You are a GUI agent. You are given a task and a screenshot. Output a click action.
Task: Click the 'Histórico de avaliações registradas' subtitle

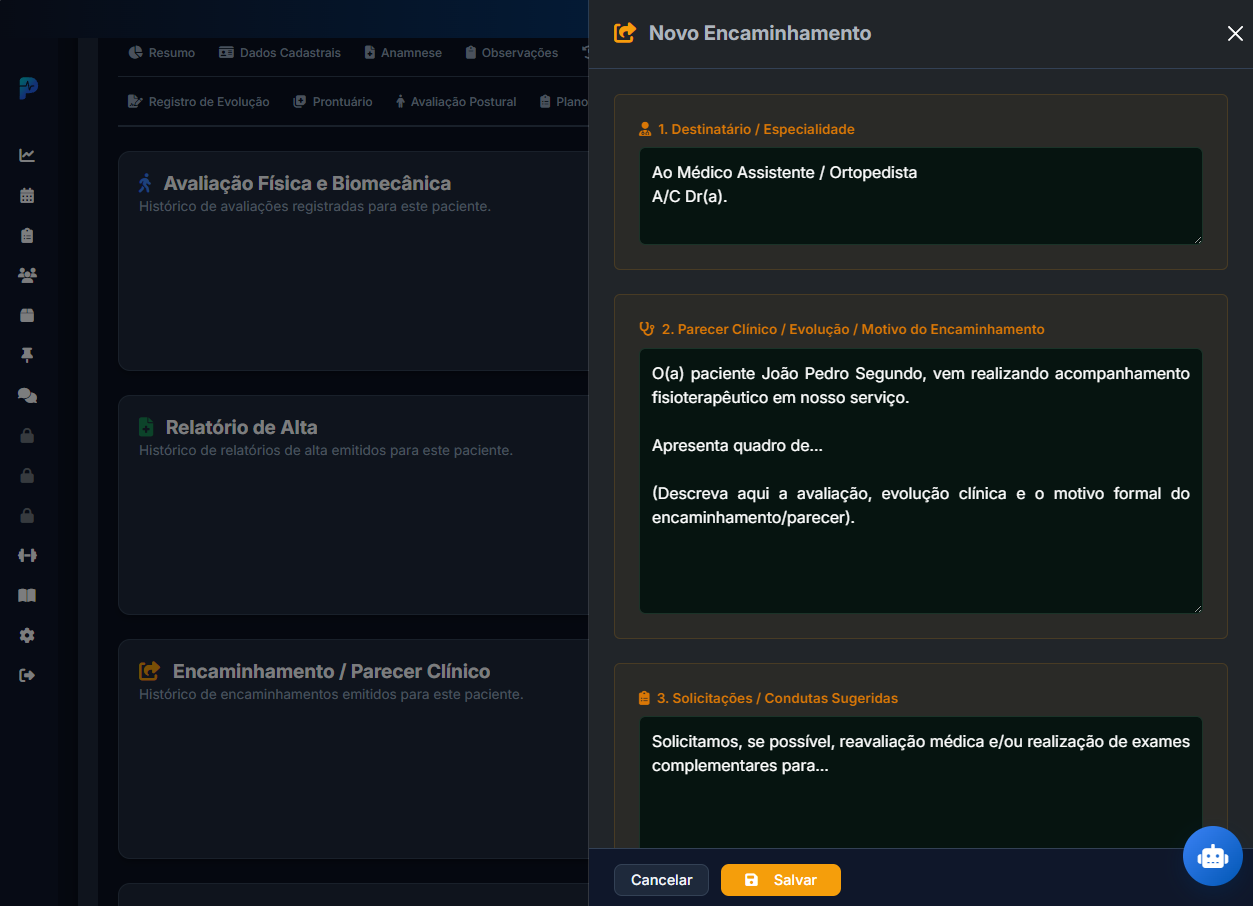315,207
